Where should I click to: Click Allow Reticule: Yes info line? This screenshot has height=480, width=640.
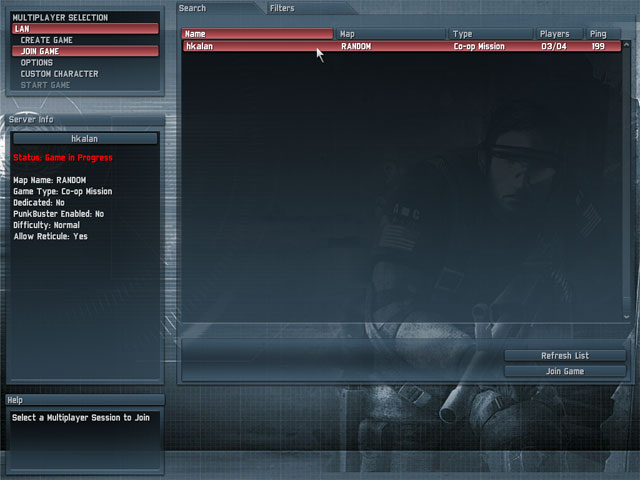[51, 236]
